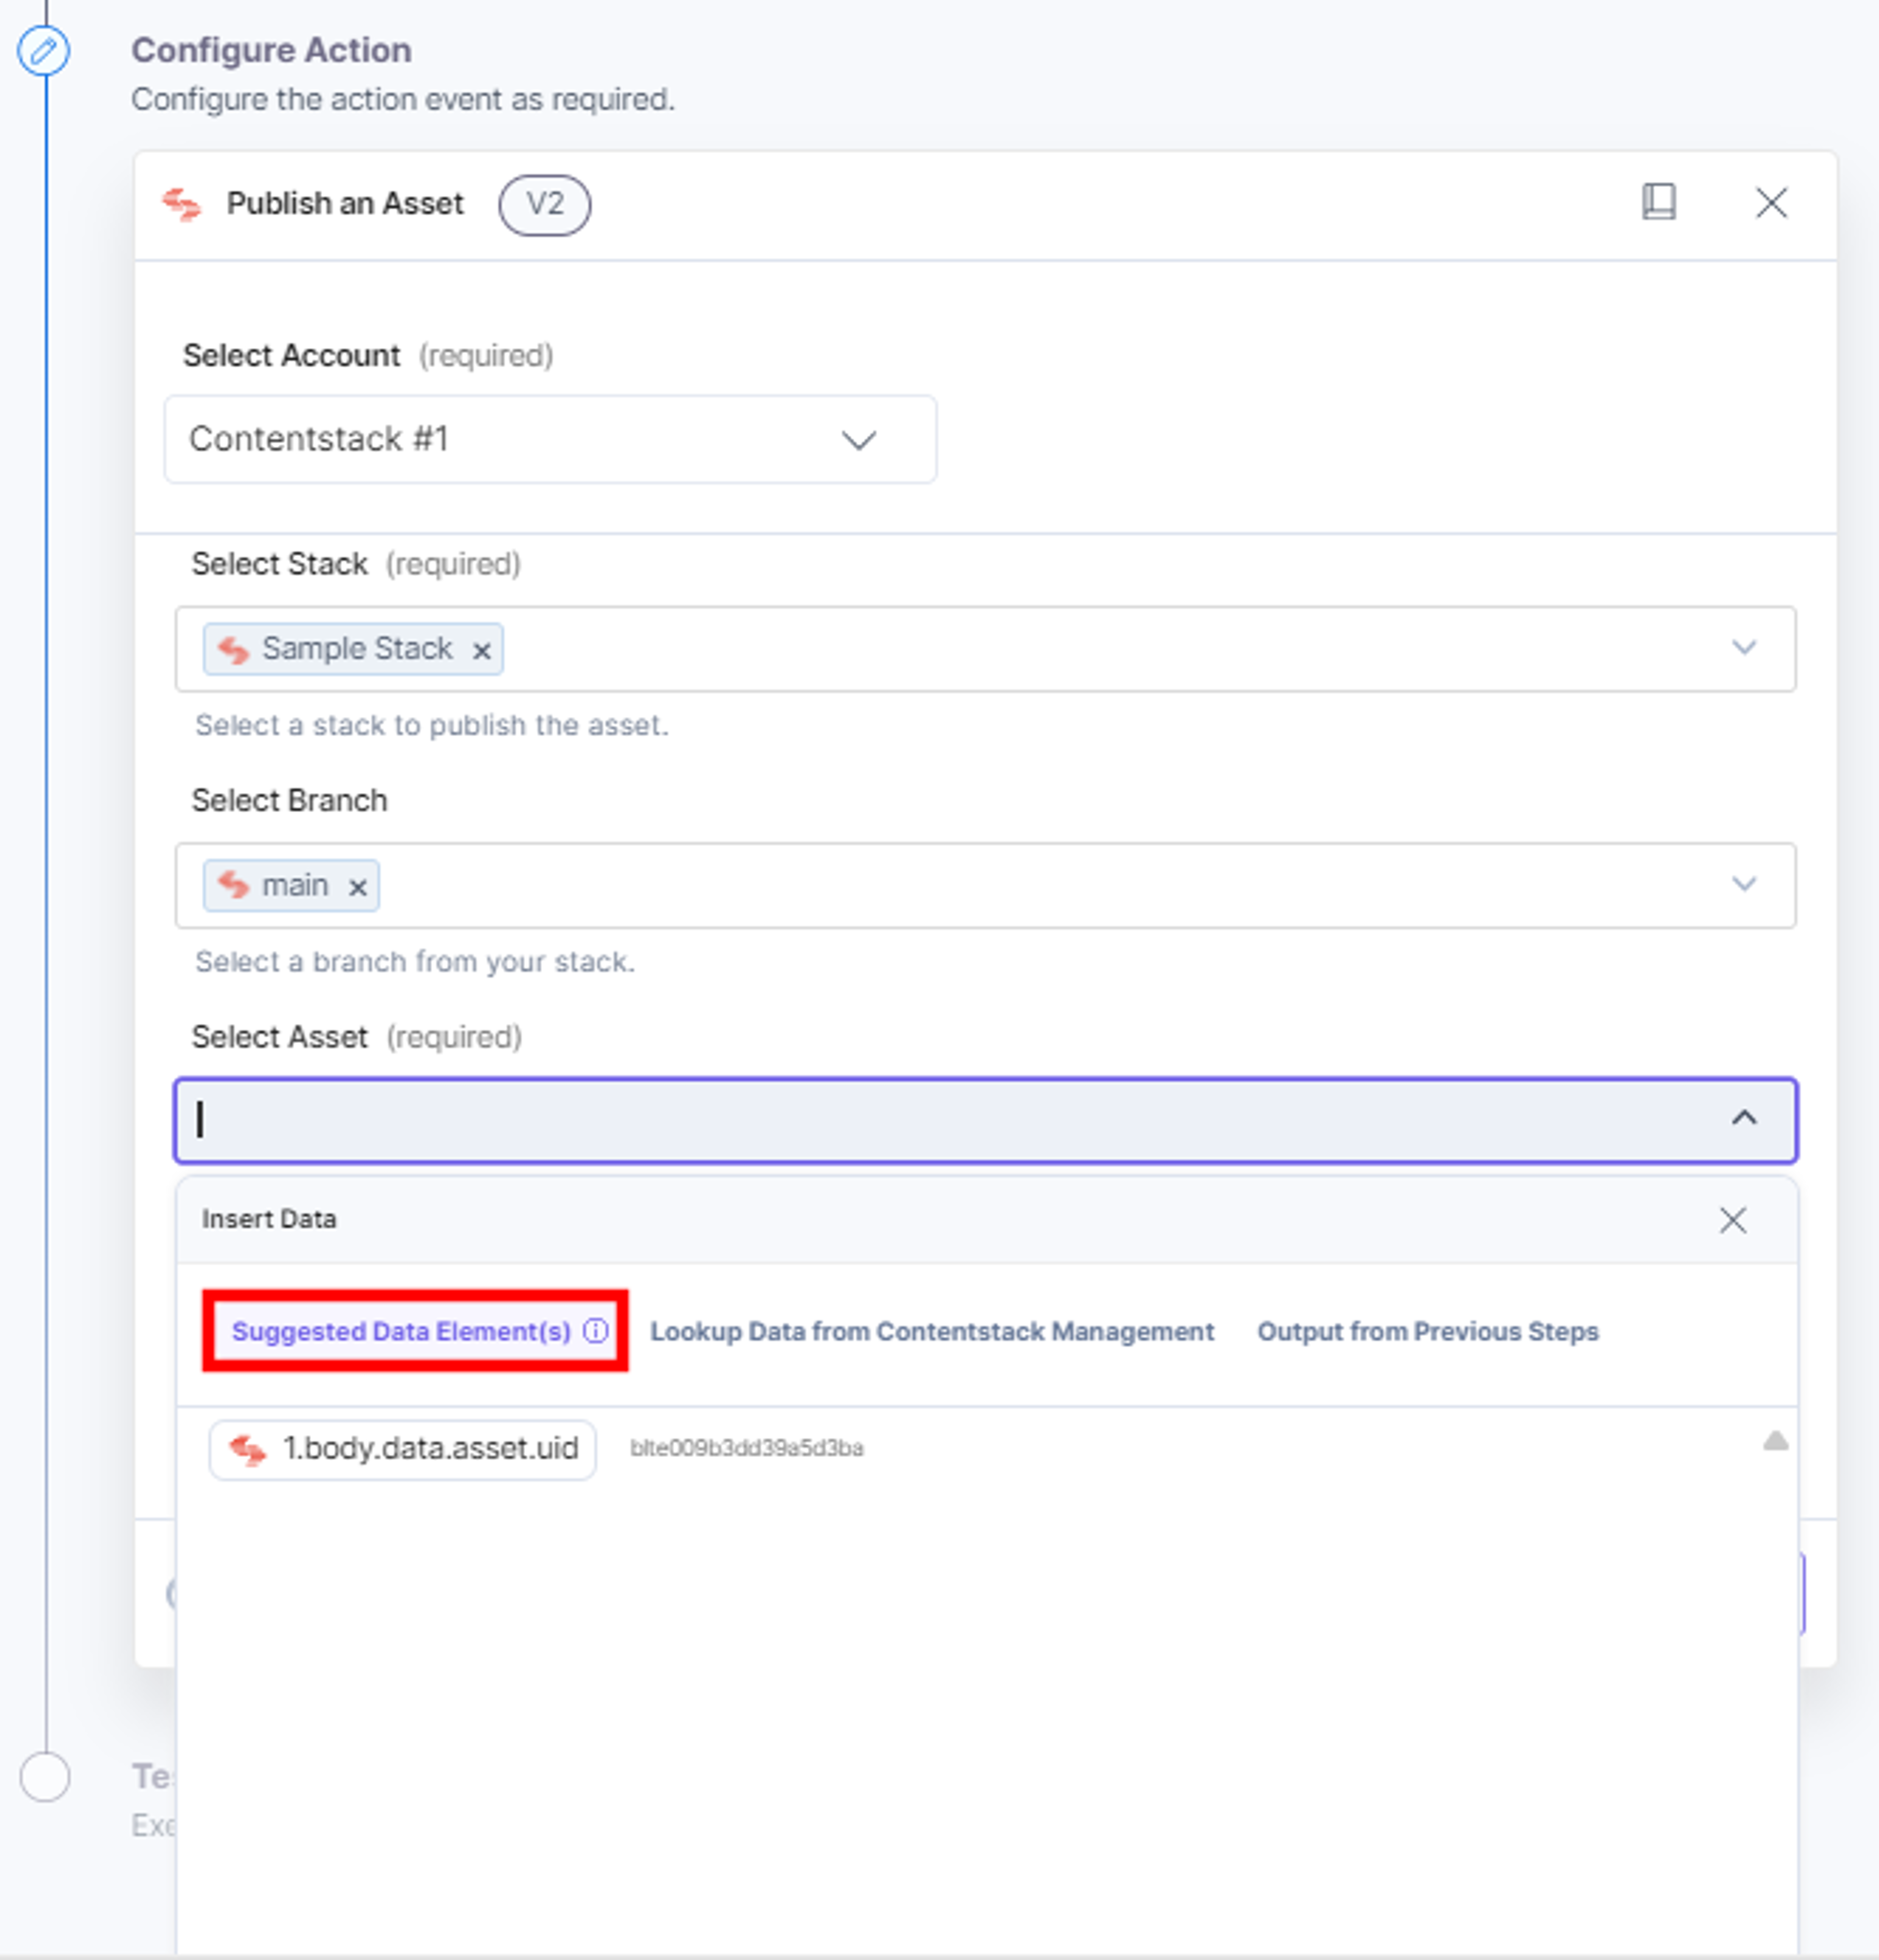Open the documentation book icon
Image resolution: width=1879 pixels, height=1960 pixels.
coord(1658,202)
